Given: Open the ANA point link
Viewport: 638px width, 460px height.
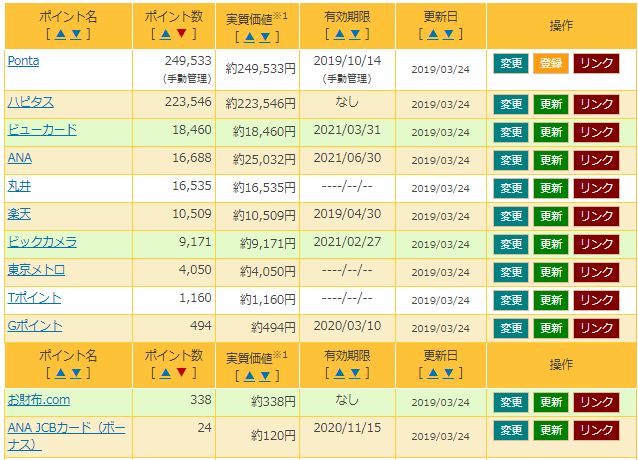Looking at the screenshot, I should (20, 158).
